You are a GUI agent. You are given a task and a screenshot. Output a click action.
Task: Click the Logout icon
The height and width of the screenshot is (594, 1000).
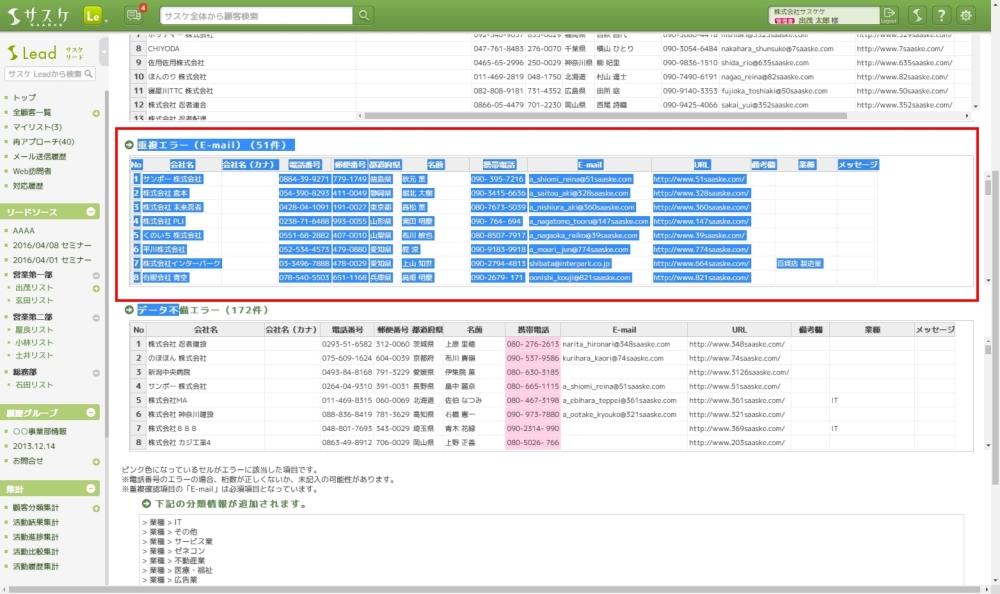[x=890, y=15]
